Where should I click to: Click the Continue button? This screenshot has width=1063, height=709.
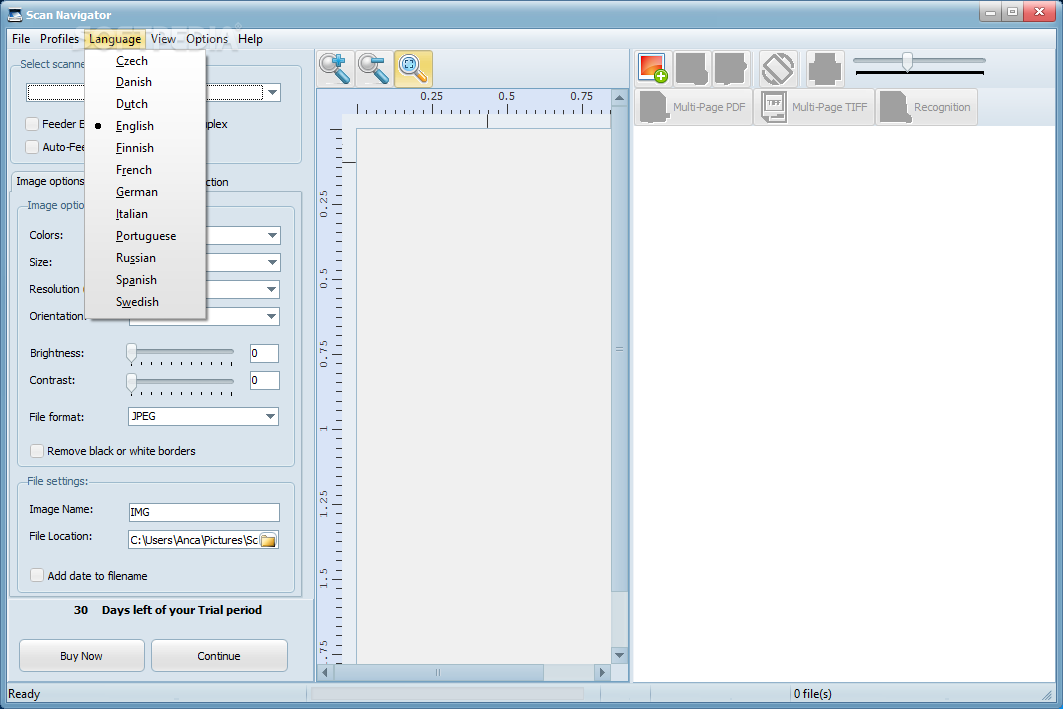click(219, 655)
